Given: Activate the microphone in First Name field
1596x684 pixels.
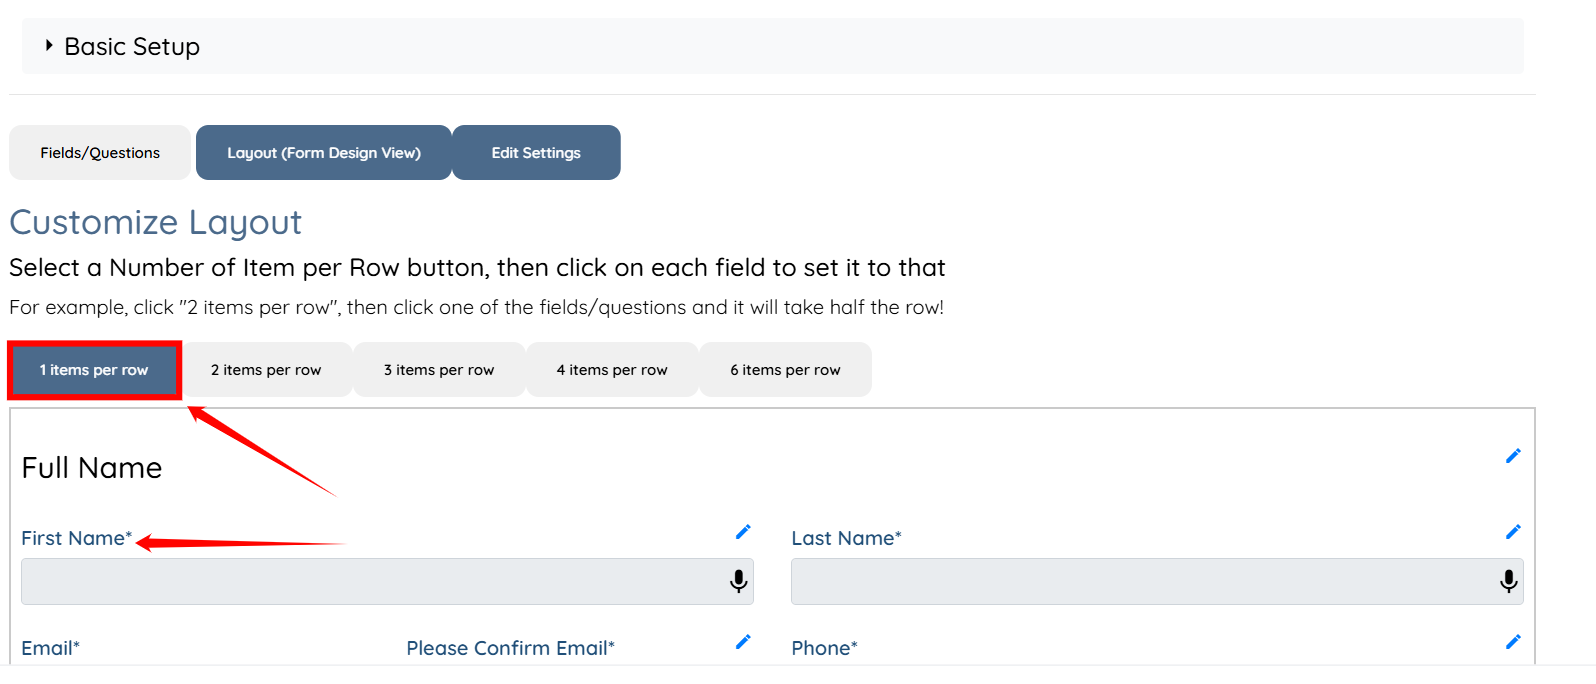Looking at the screenshot, I should (739, 581).
